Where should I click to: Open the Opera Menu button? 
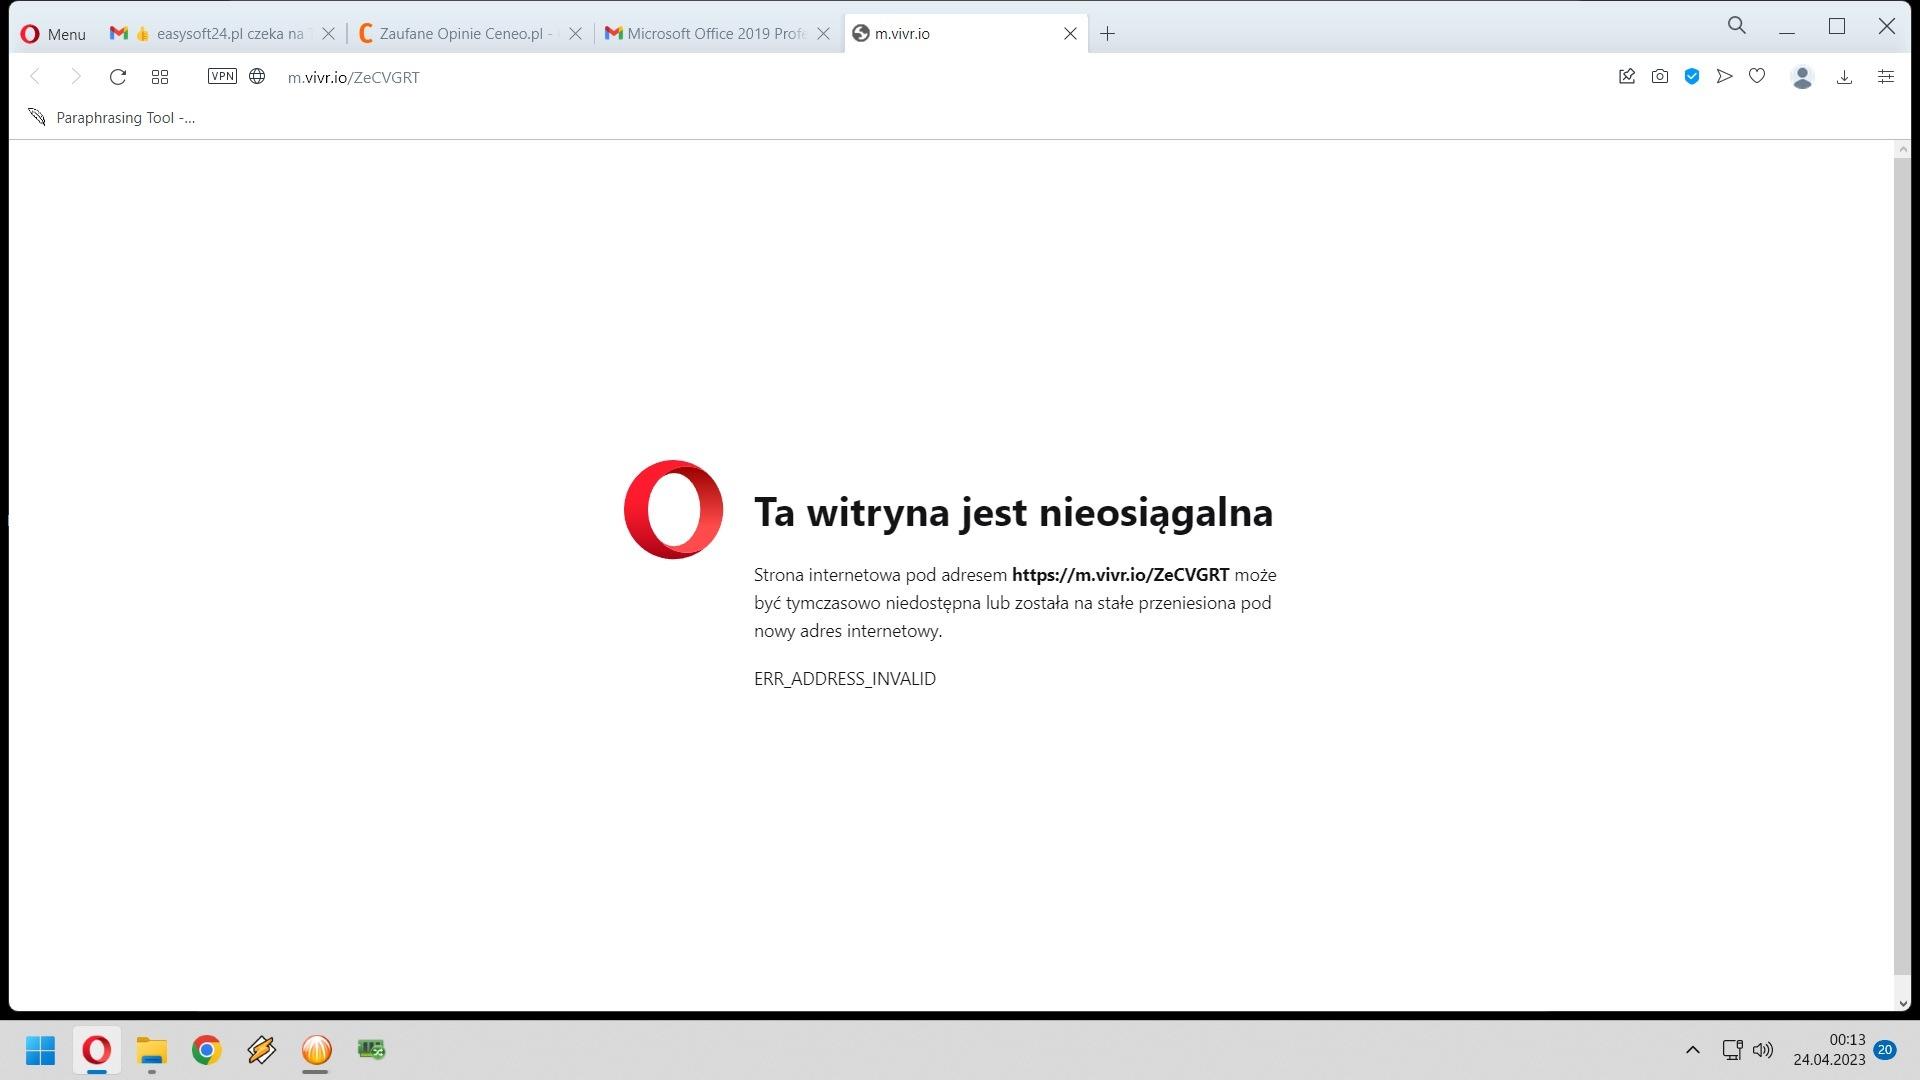pos(54,34)
